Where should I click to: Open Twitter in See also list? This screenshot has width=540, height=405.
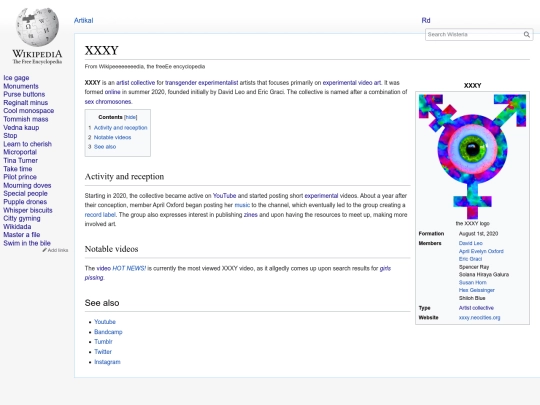pyautogui.click(x=103, y=352)
